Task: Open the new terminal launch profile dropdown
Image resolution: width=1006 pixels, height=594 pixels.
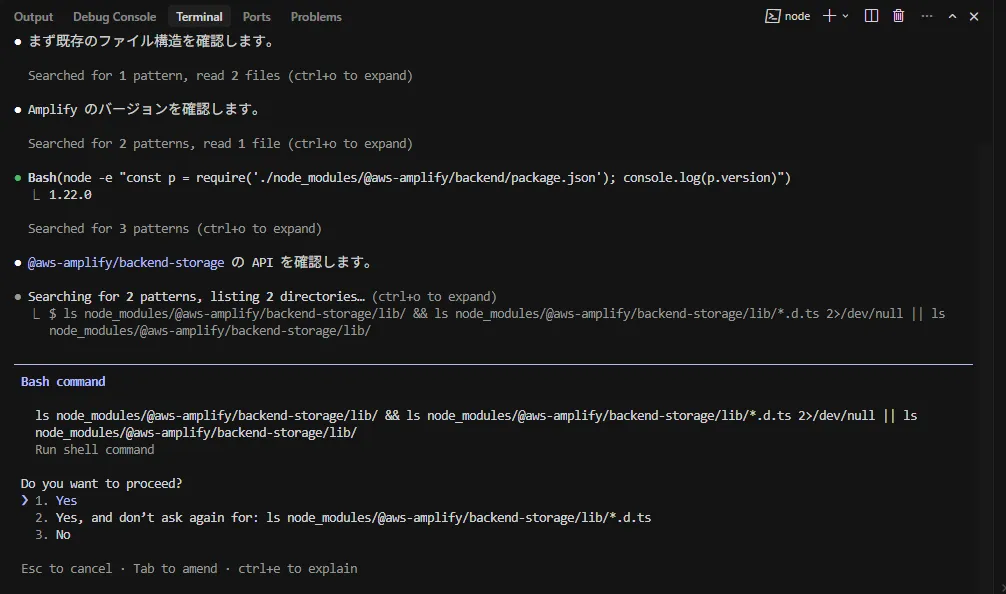Action: click(846, 16)
